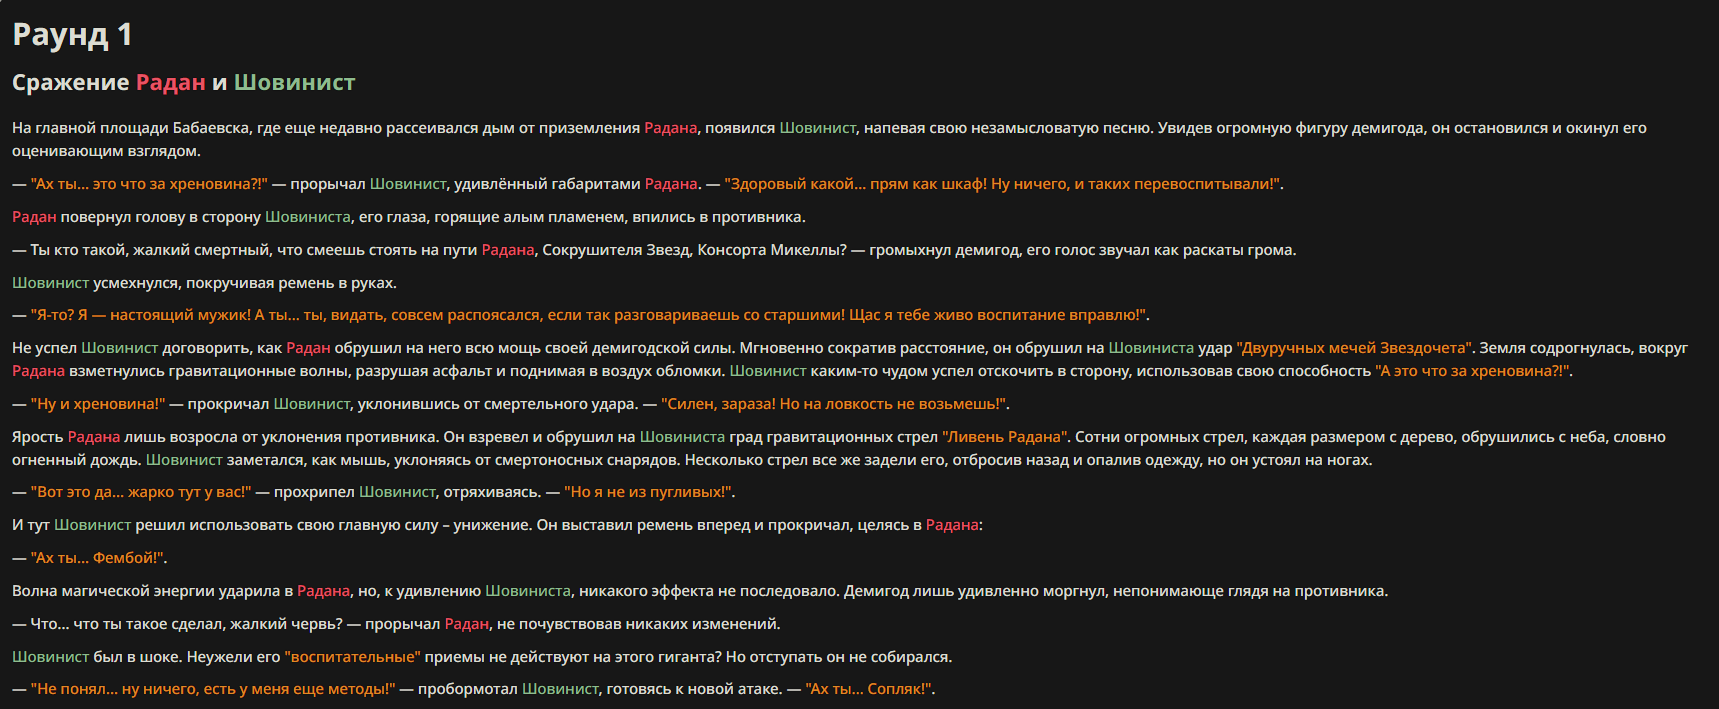Image resolution: width=1719 pixels, height=709 pixels.
Task: Select the quote "Ах ты... Фембой!"
Action: (x=98, y=558)
